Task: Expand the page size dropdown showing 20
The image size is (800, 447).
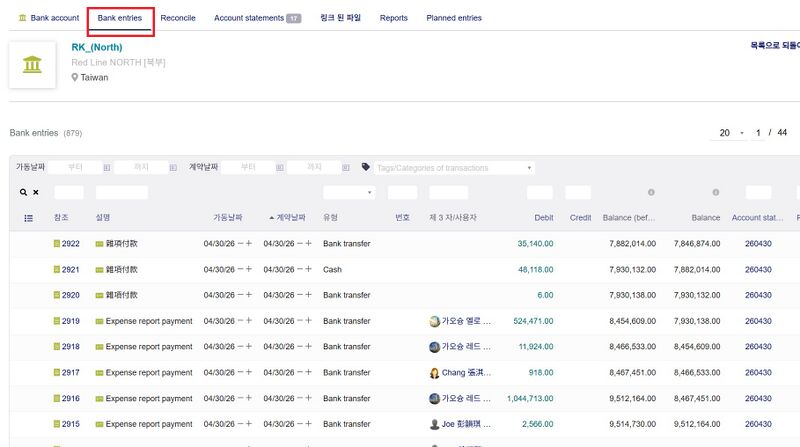Action: [x=732, y=133]
